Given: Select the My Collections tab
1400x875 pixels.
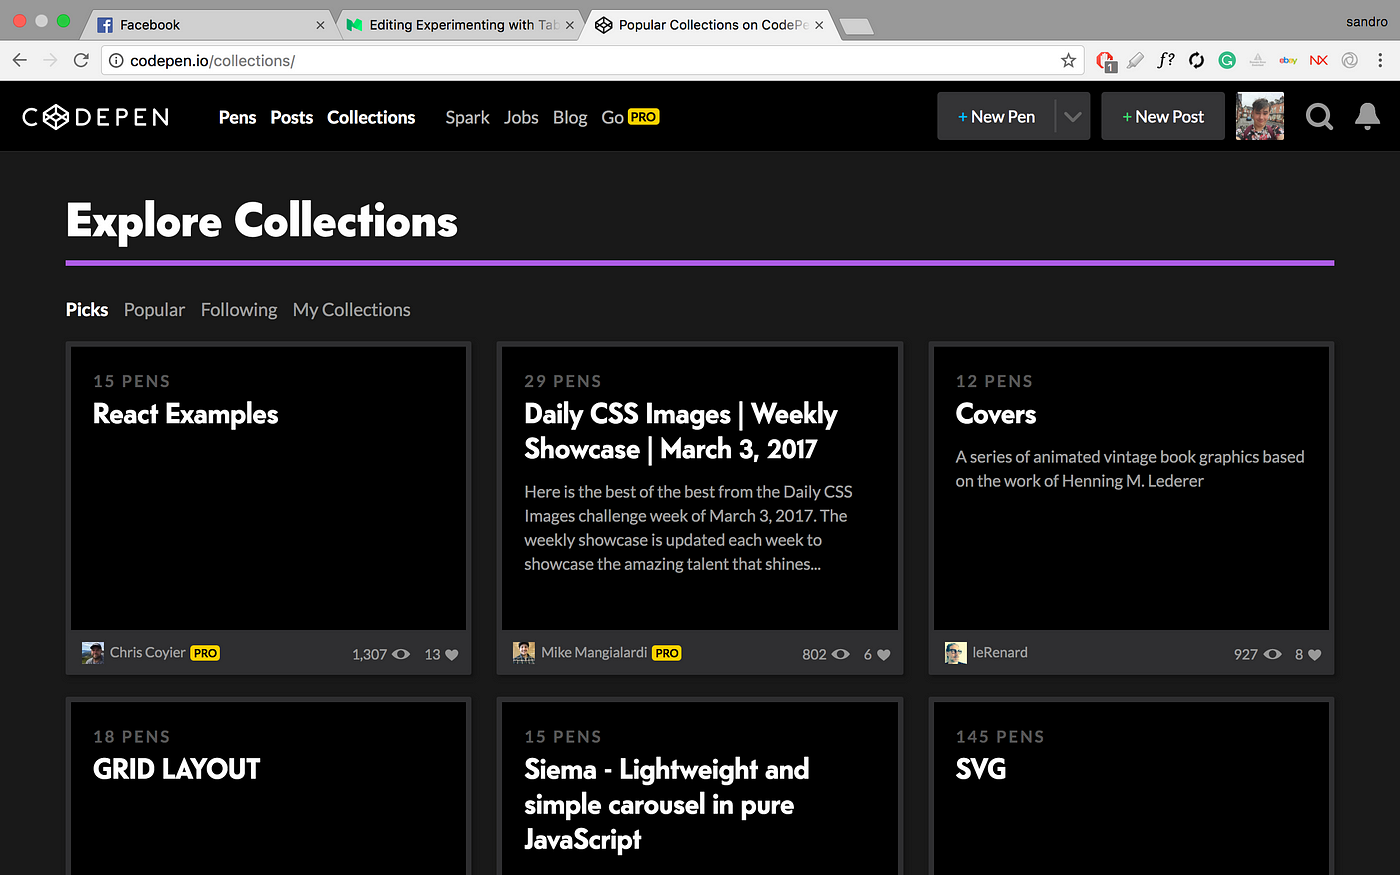Looking at the screenshot, I should 352,310.
